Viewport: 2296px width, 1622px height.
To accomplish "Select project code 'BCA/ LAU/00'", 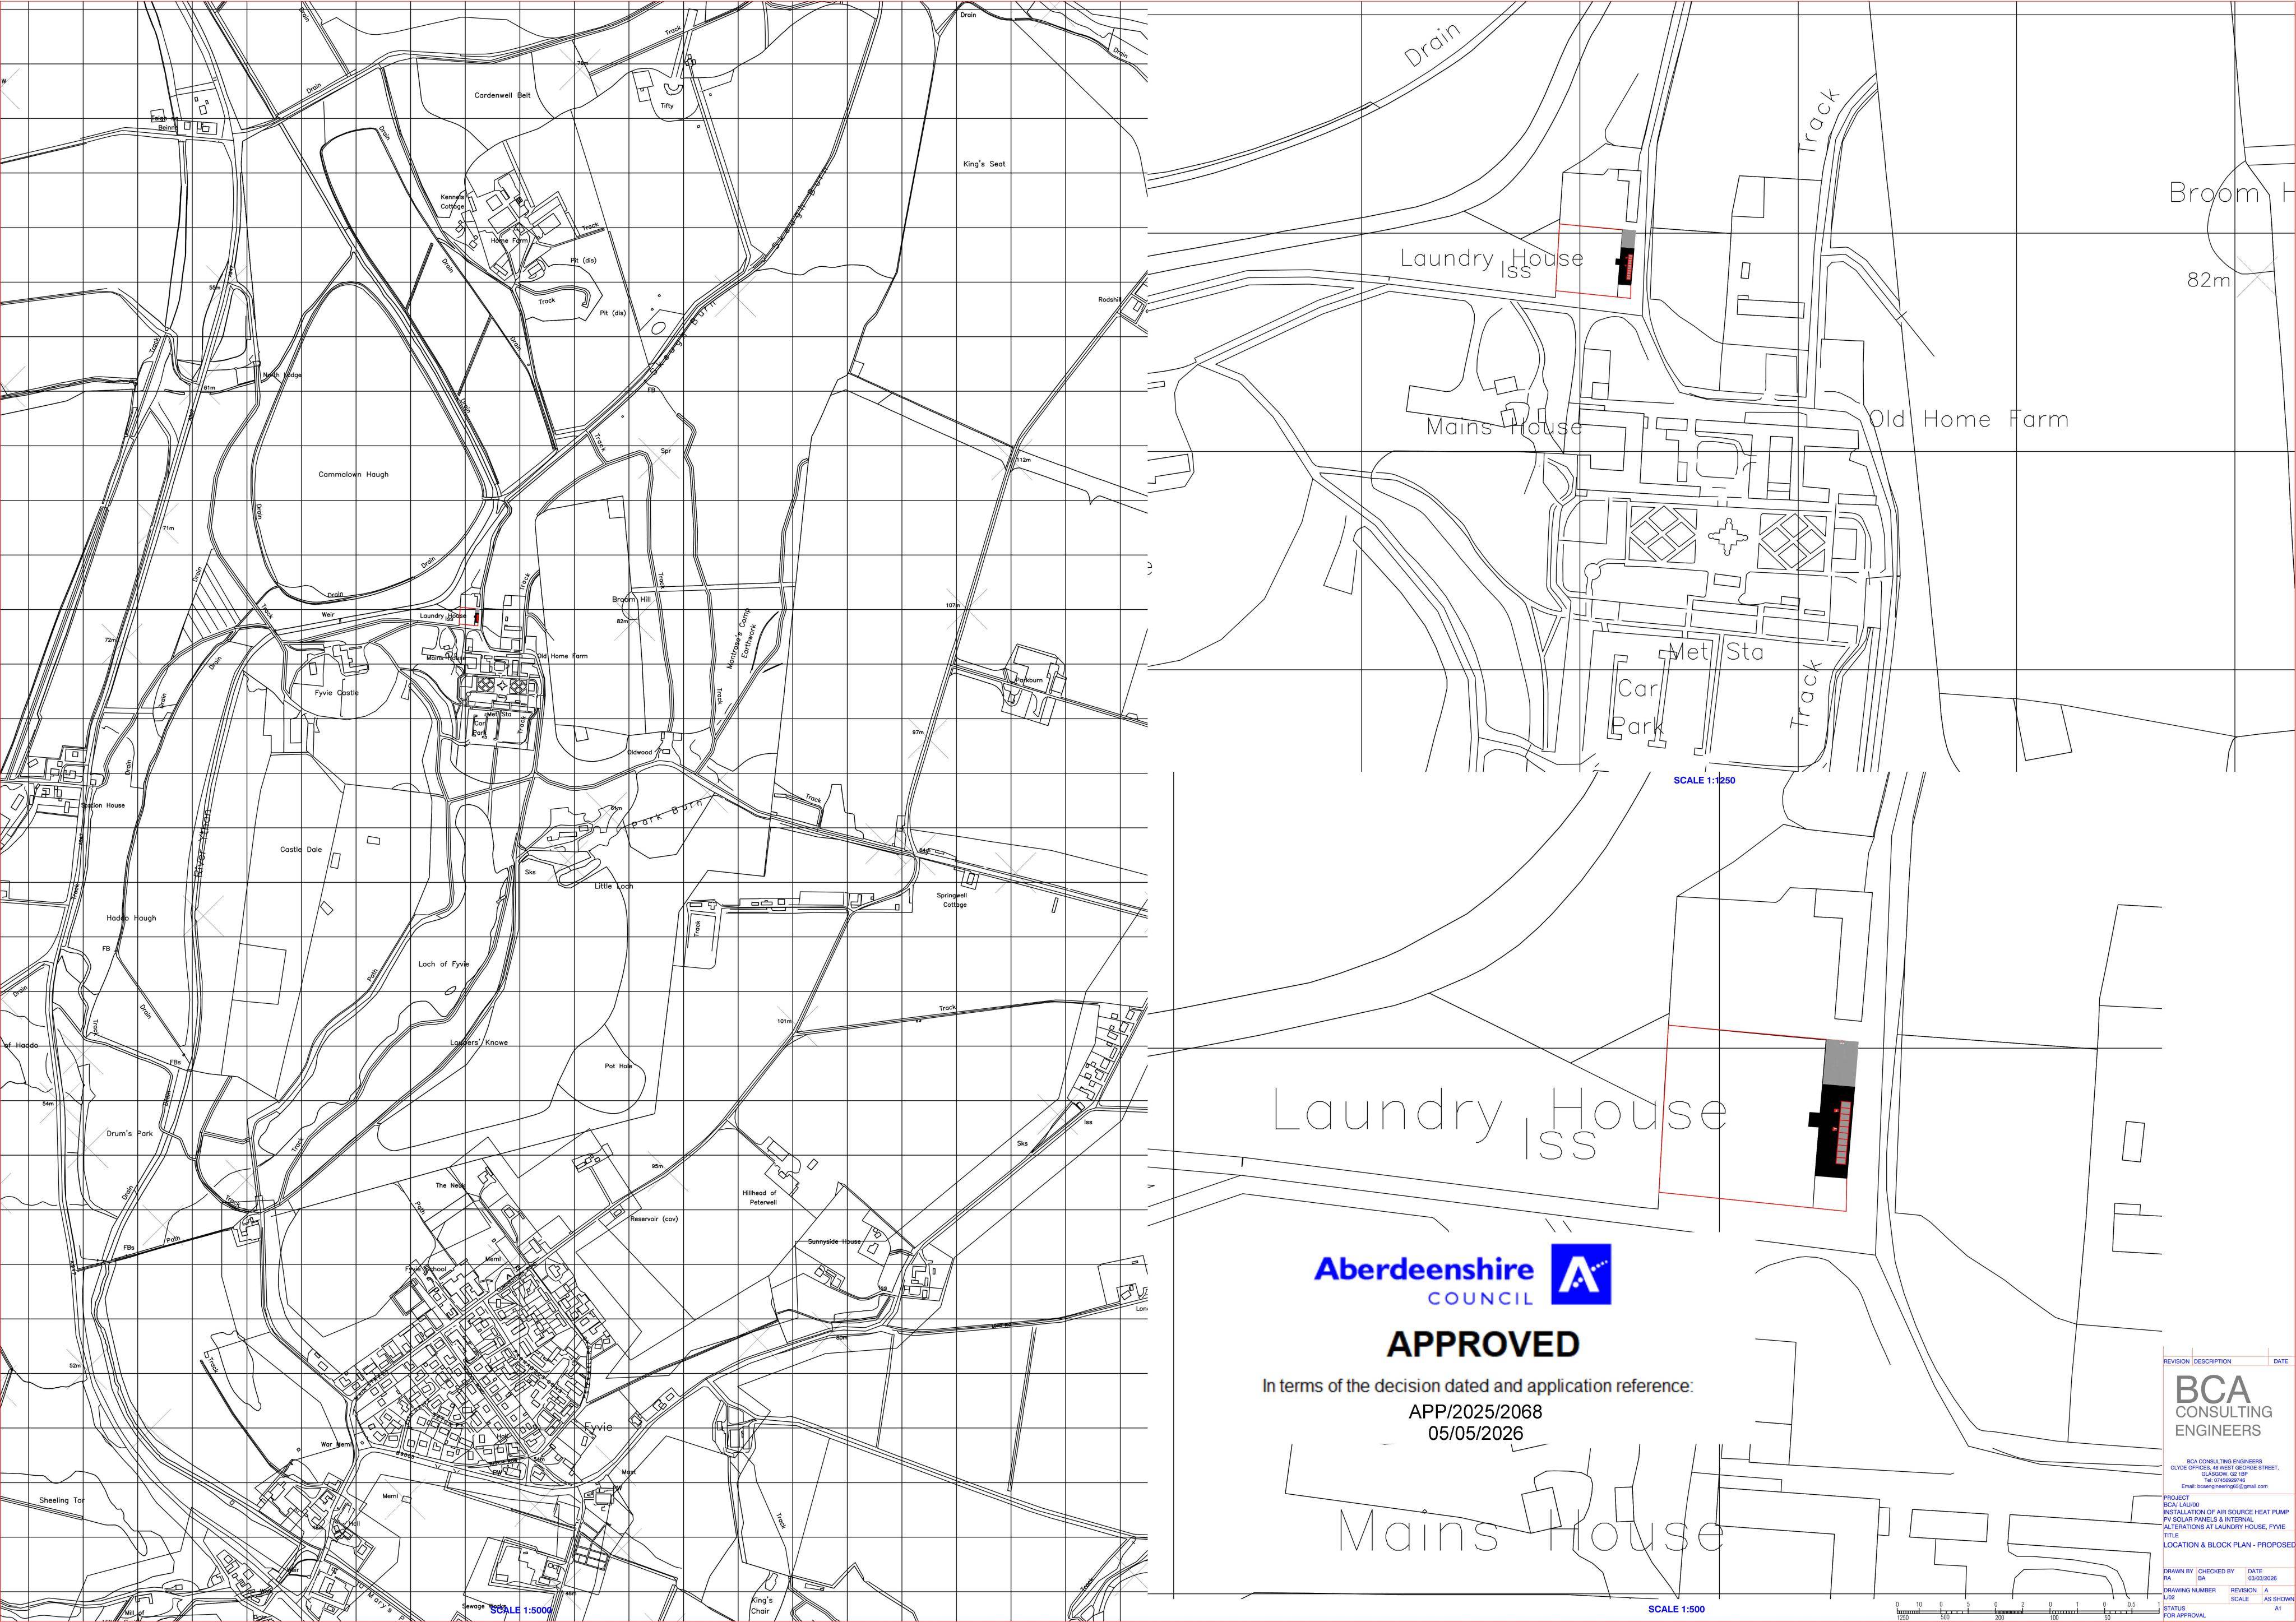I will pos(2181,1505).
